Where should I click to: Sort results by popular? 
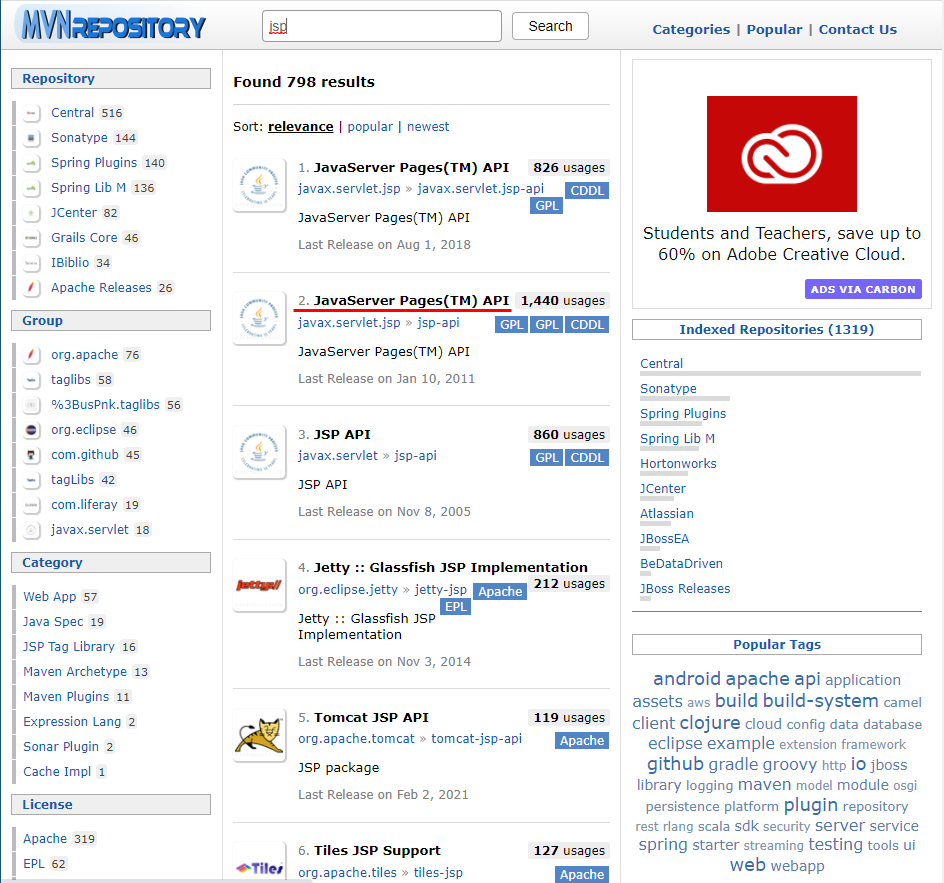(x=370, y=126)
